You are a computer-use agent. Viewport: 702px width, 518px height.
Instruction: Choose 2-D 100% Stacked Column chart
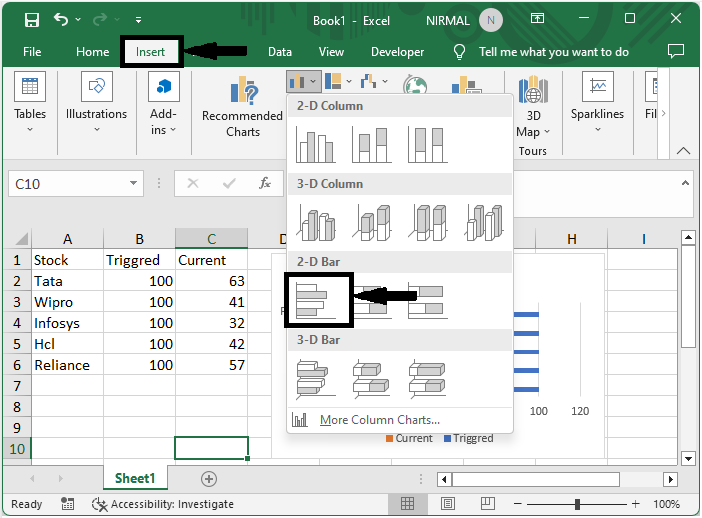428,145
